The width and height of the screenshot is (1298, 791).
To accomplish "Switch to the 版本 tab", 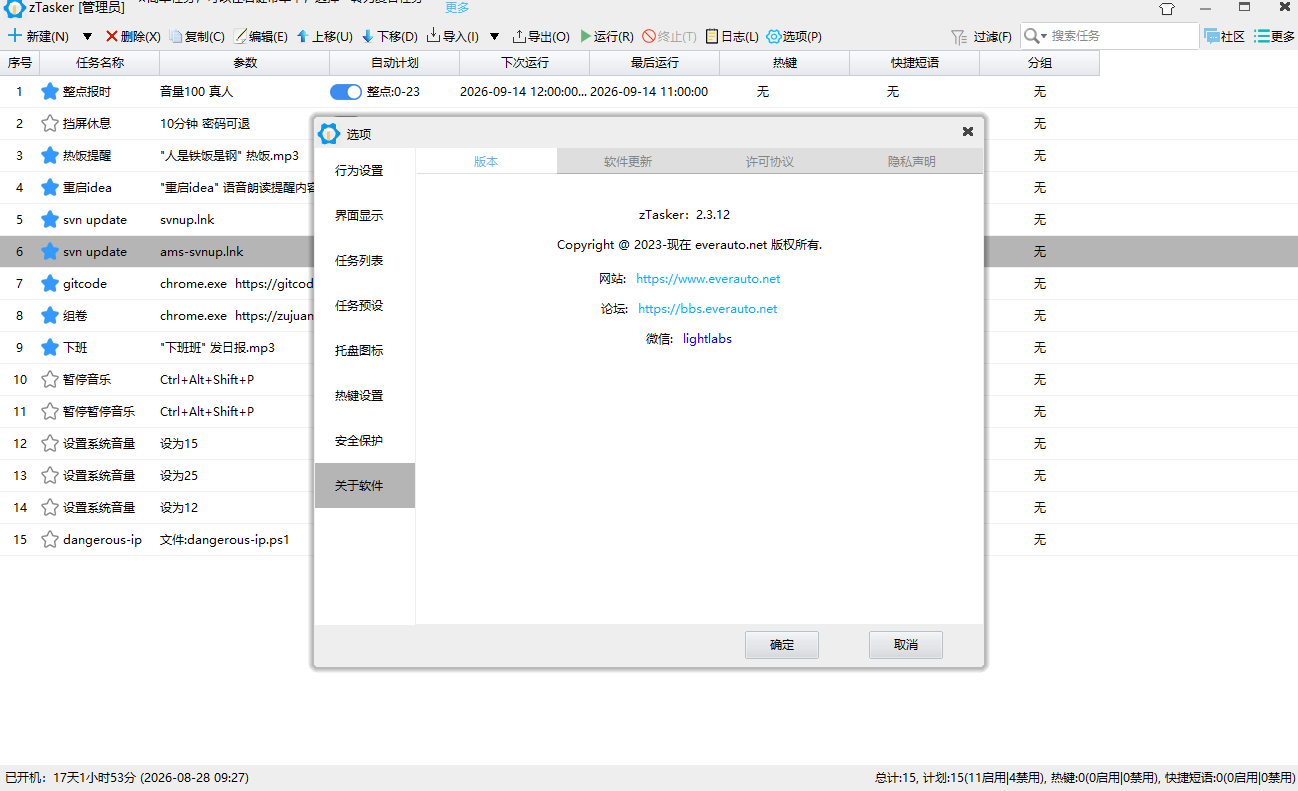I will click(x=486, y=161).
